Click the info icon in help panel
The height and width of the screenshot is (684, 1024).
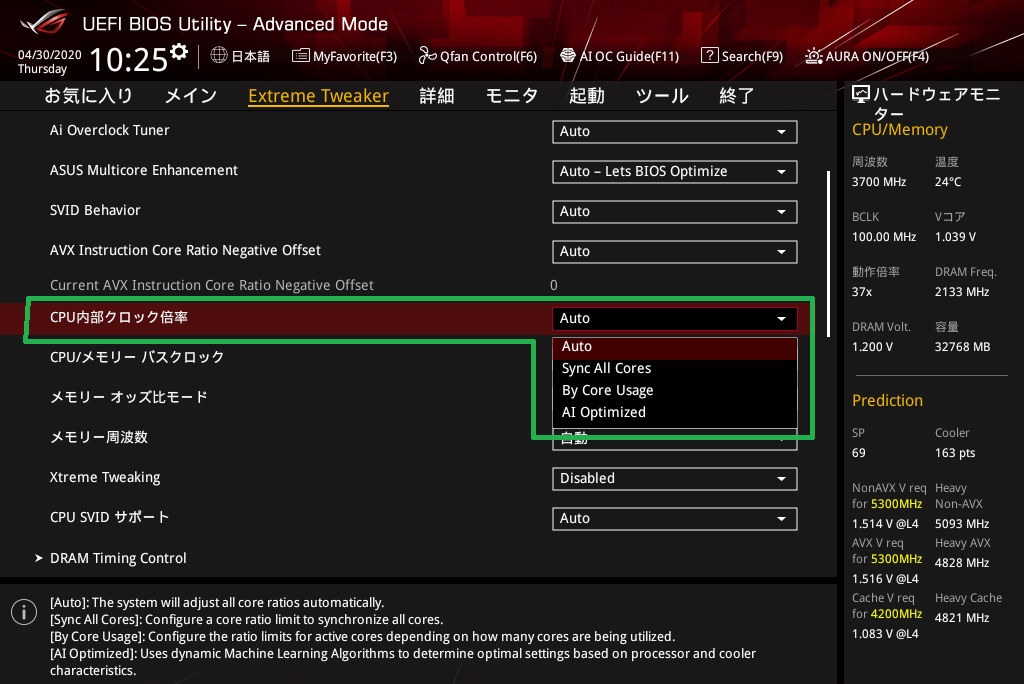pyautogui.click(x=19, y=610)
